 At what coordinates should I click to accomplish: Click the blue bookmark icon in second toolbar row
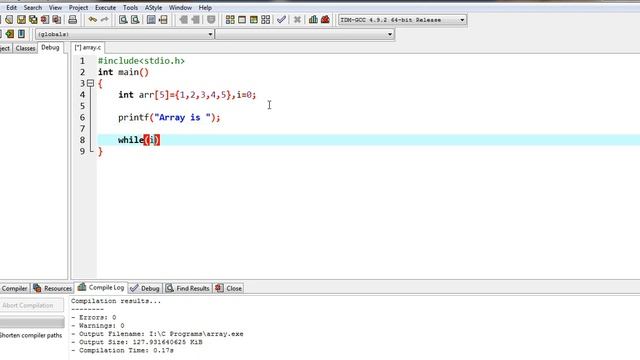tap(21, 34)
